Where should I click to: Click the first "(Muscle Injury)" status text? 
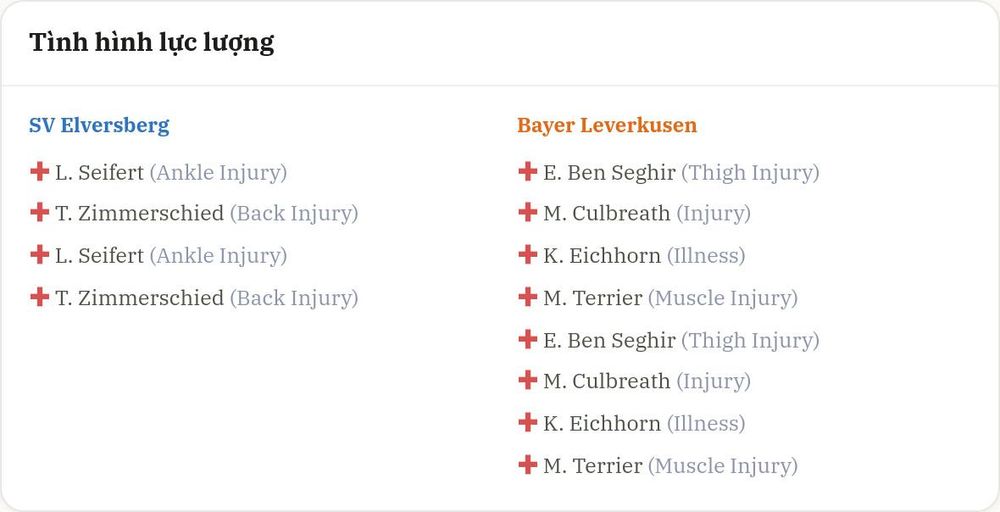point(723,298)
